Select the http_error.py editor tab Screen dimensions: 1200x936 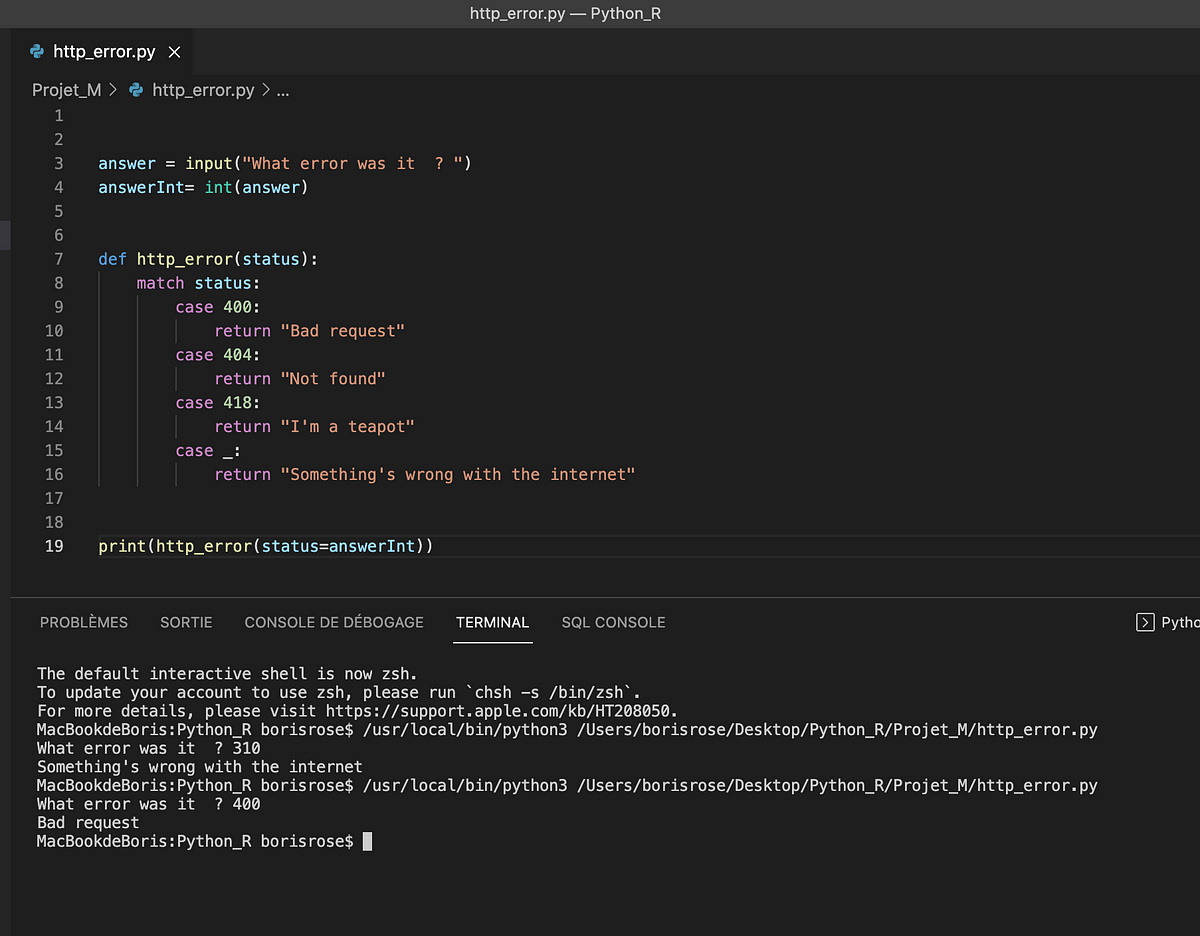(104, 52)
